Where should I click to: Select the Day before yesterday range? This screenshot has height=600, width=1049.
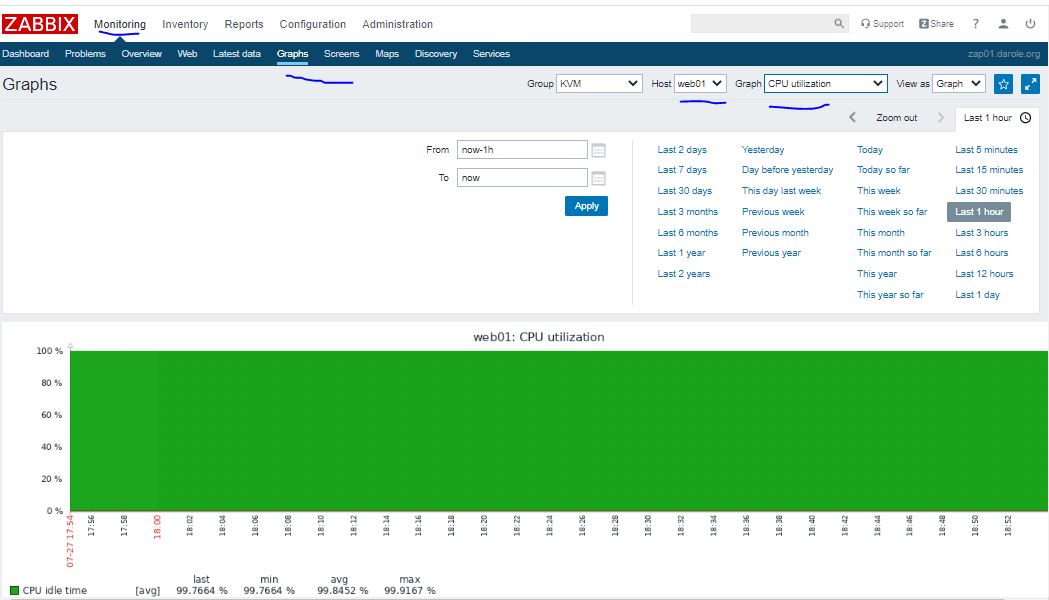pyautogui.click(x=787, y=170)
